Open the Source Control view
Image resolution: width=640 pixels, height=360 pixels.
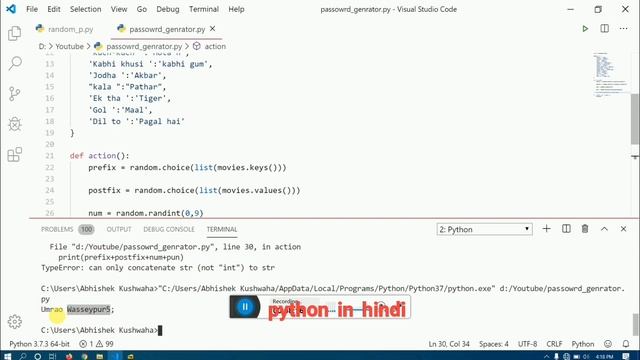point(15,94)
